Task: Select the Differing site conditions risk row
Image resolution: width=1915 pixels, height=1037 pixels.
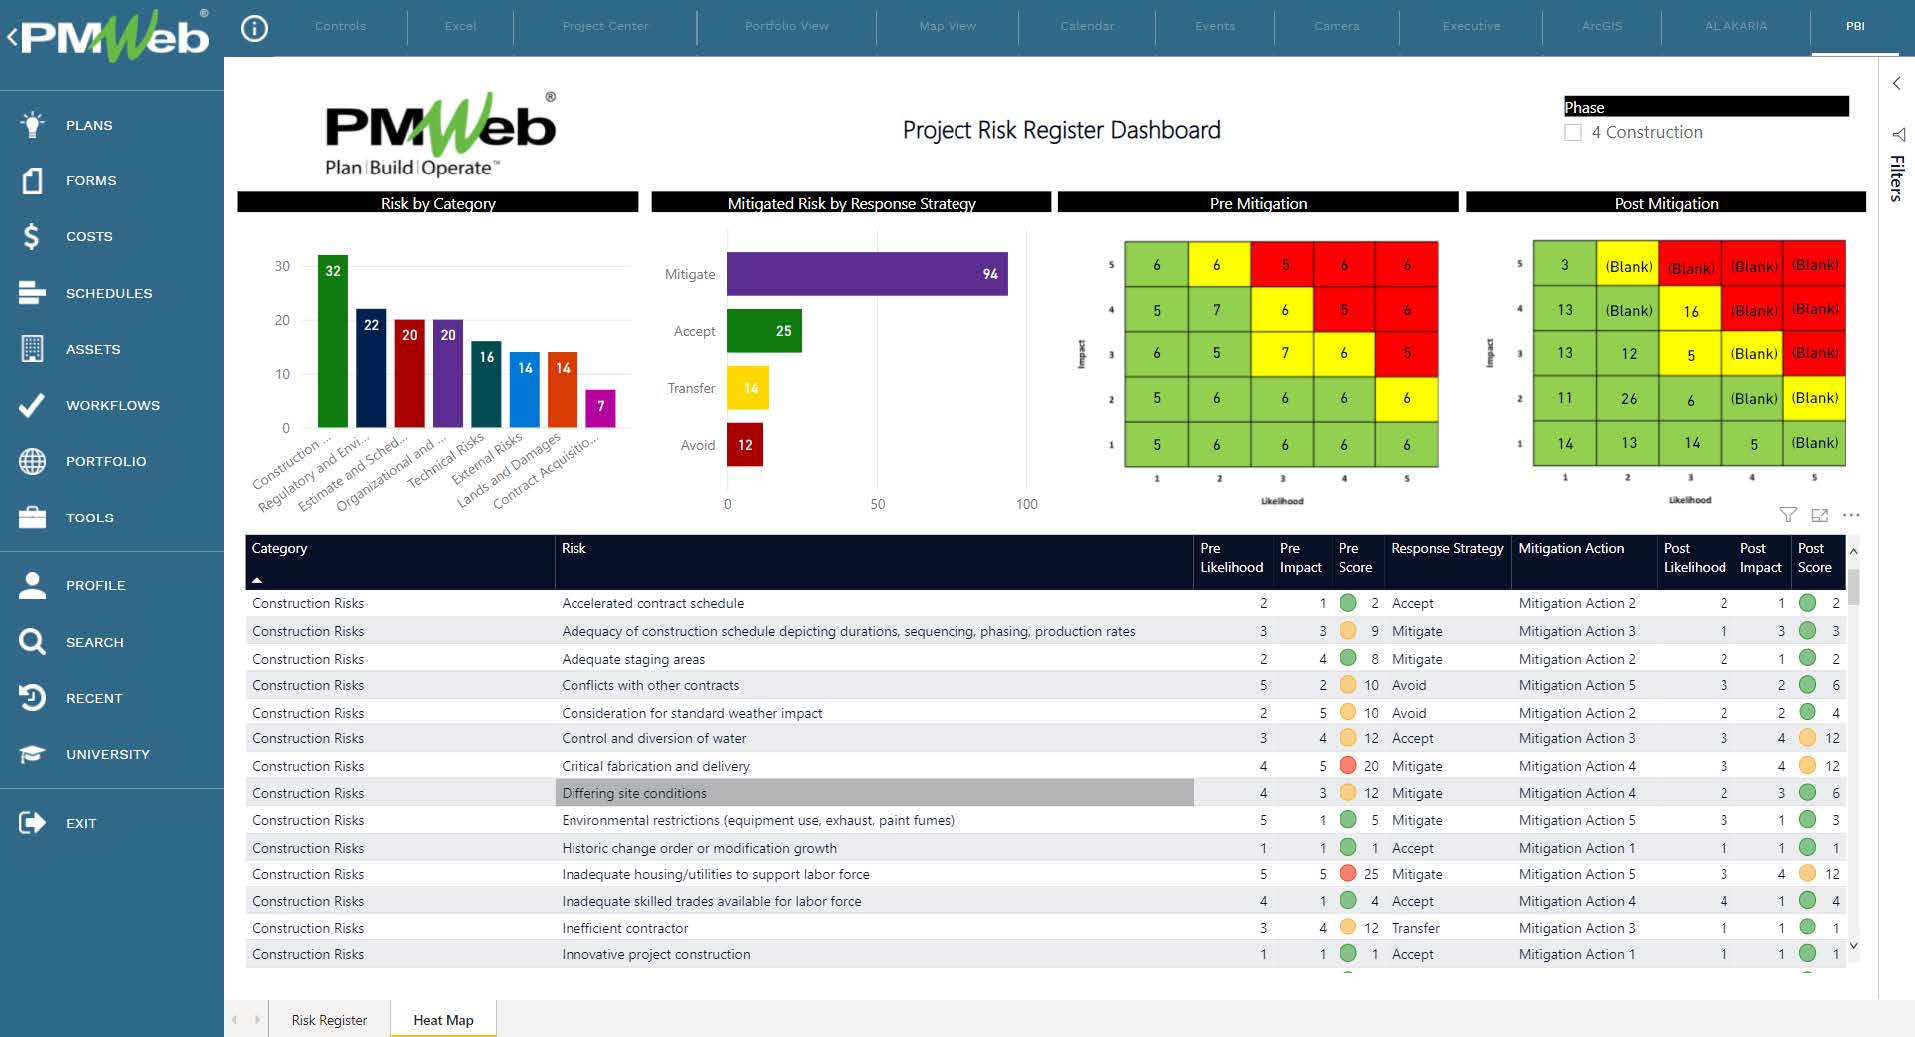Action: 634,793
